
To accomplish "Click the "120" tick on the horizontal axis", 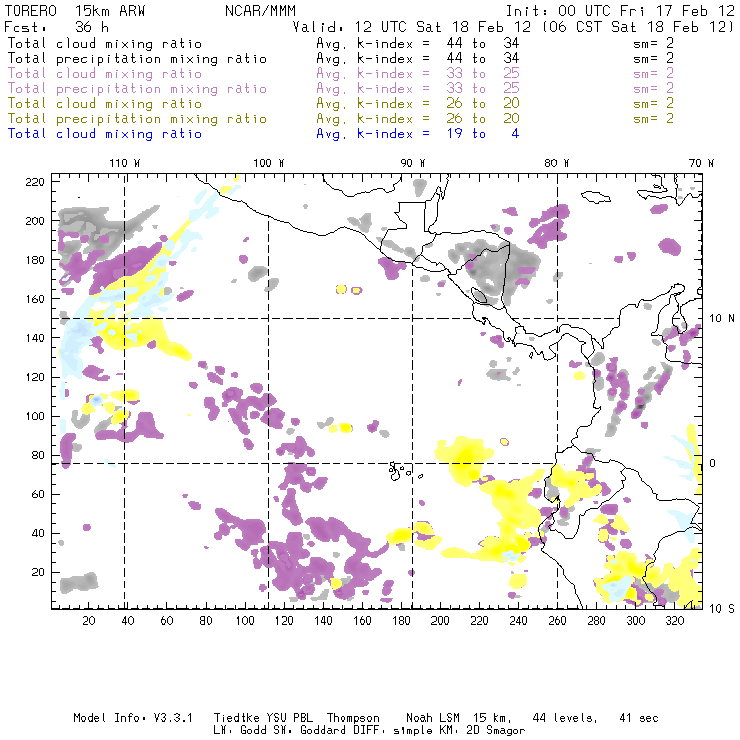I will pyautogui.click(x=284, y=621).
